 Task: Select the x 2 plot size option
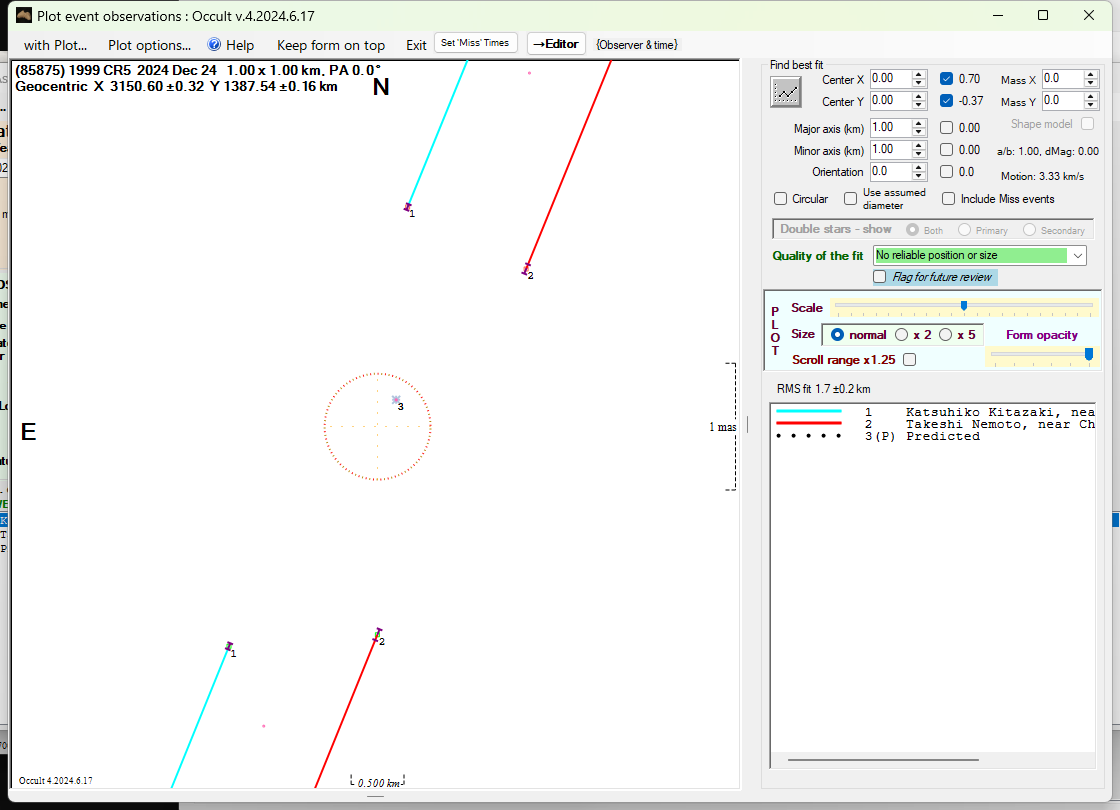[902, 335]
